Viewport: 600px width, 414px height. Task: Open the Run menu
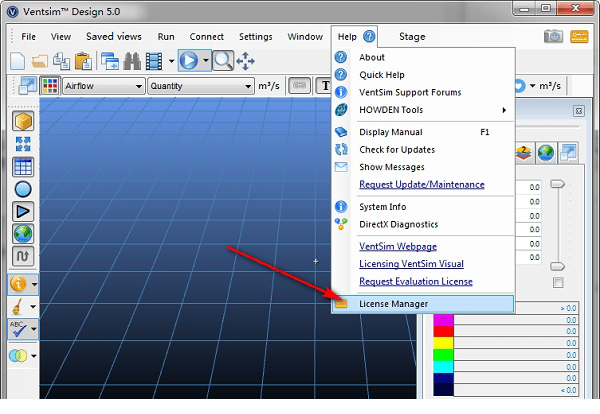(166, 37)
